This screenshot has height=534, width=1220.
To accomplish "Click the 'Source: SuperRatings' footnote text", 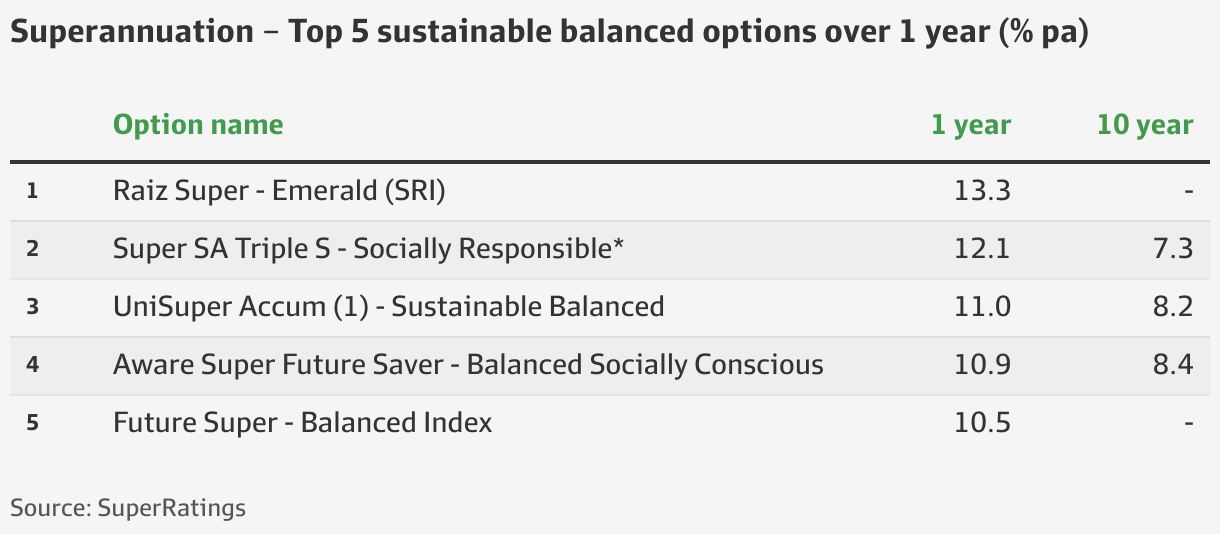I will [x=128, y=508].
